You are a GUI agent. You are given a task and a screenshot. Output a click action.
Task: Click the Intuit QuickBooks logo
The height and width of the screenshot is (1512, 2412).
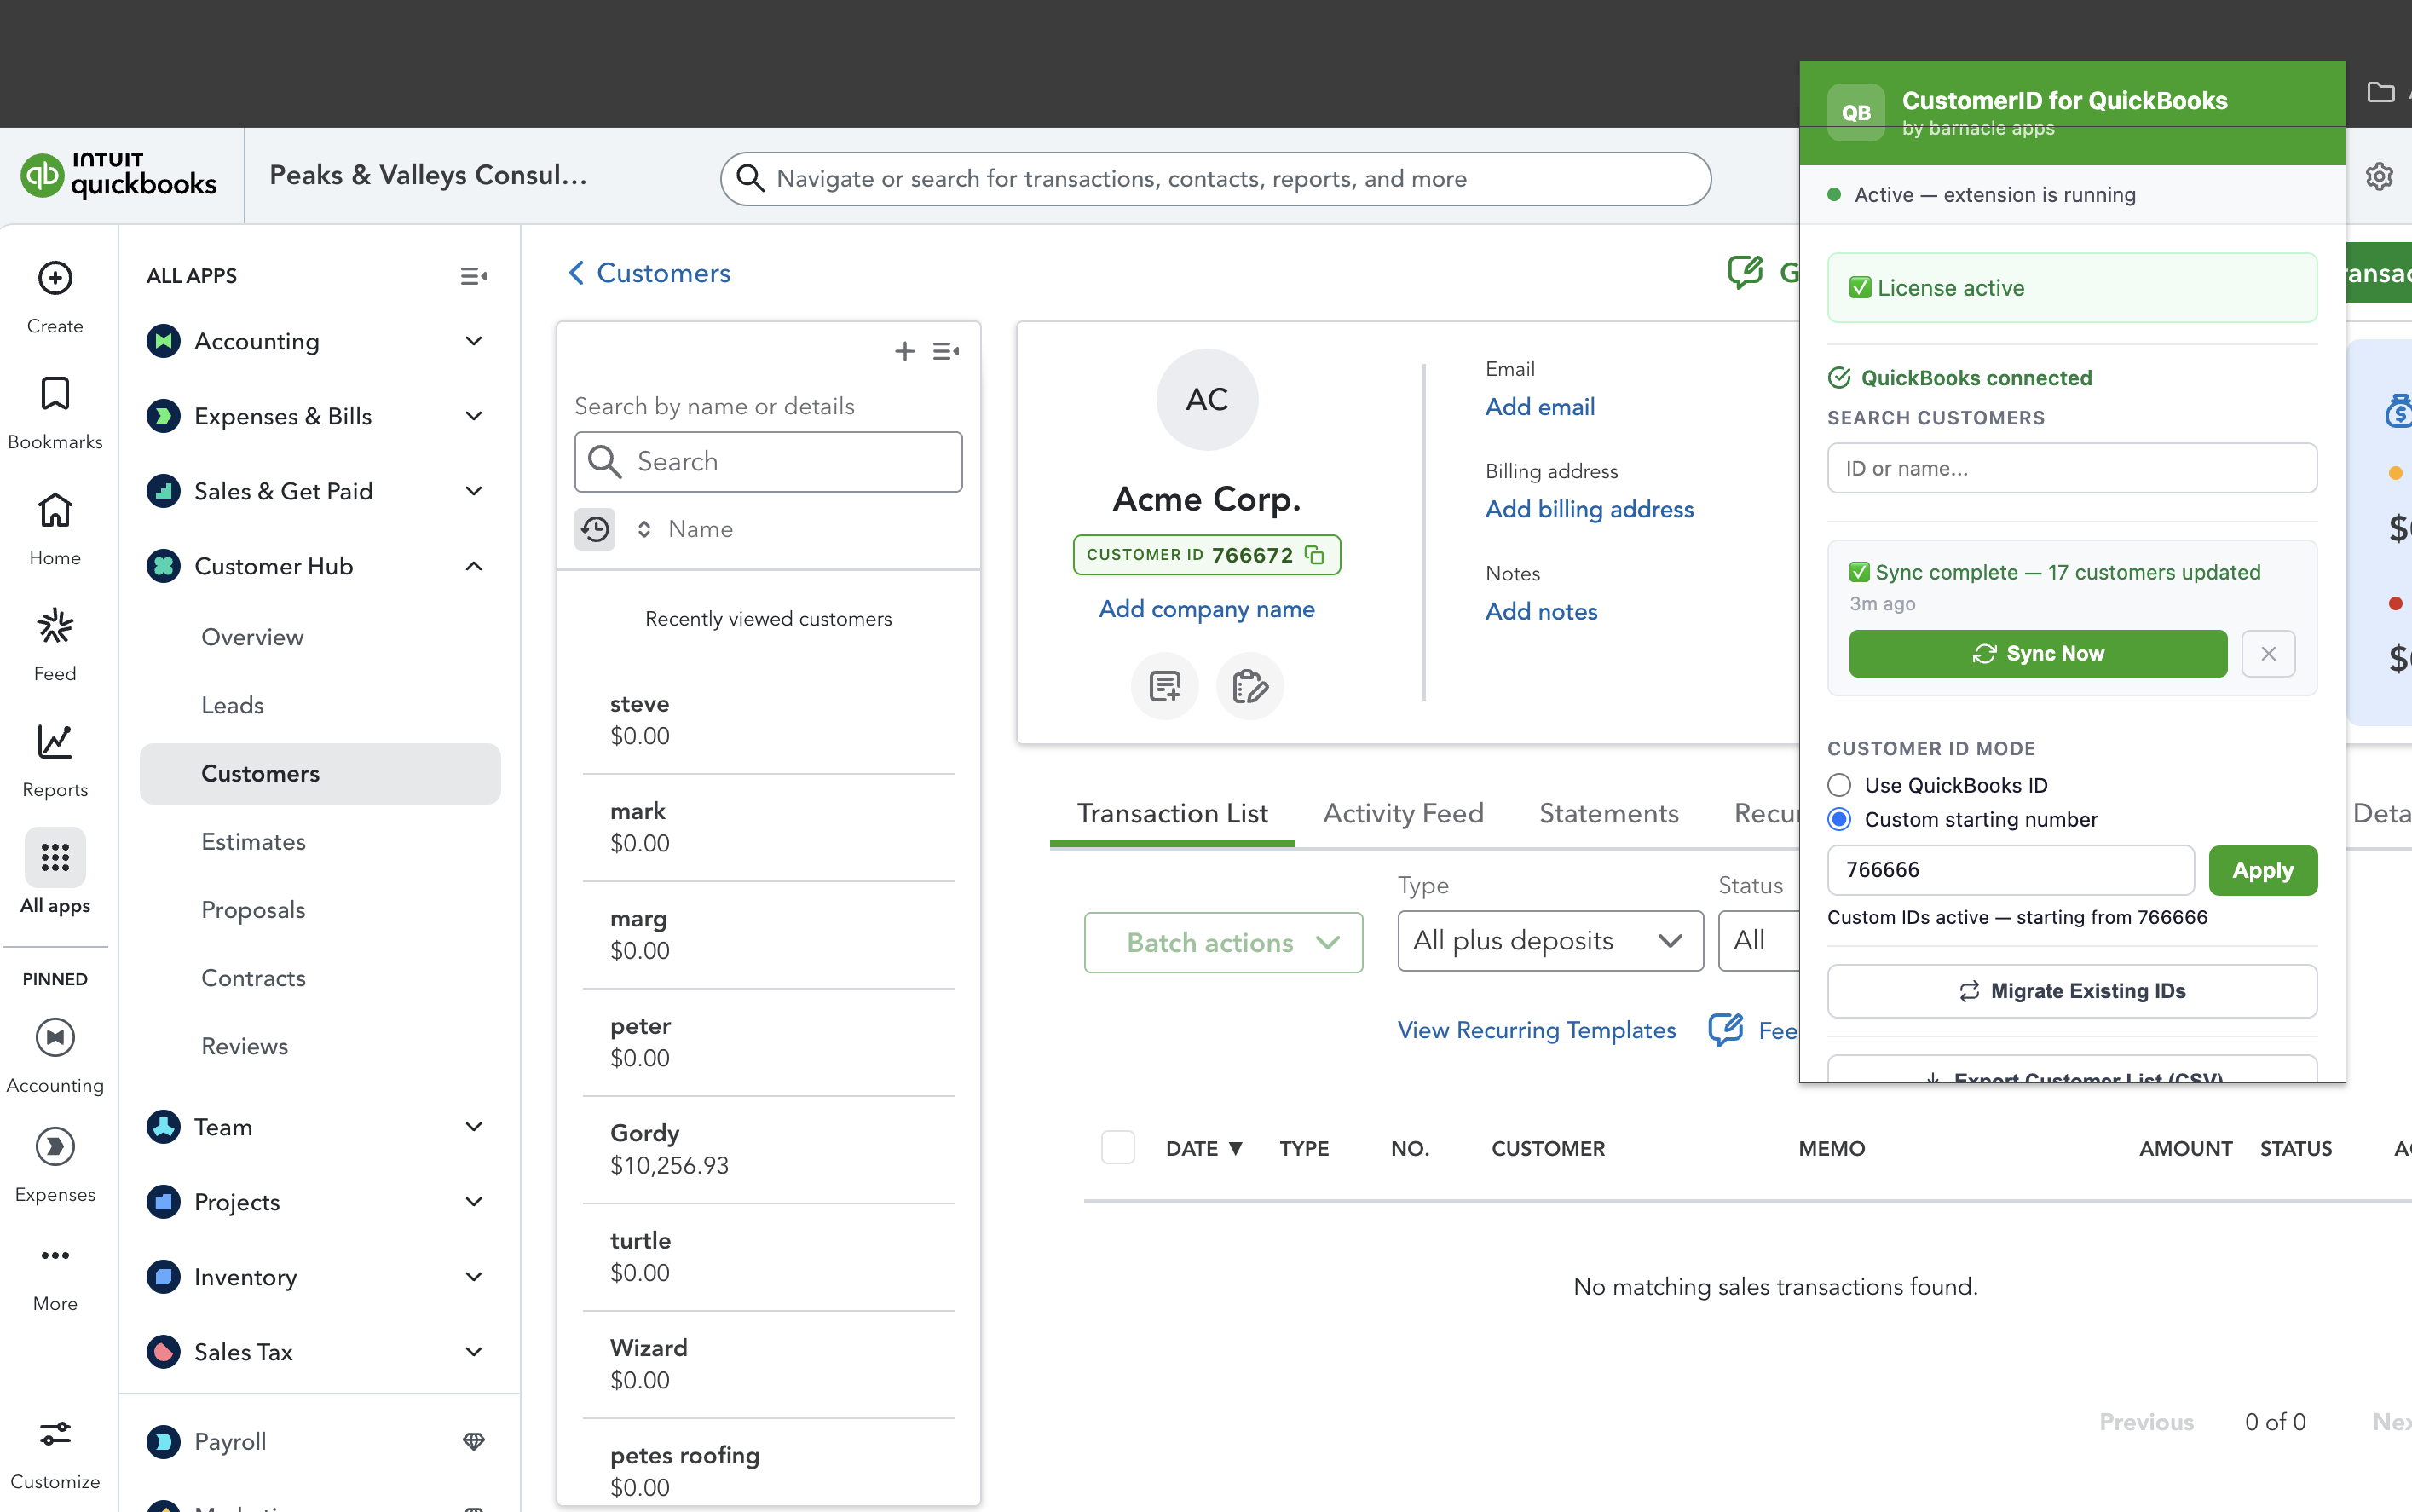tap(119, 175)
